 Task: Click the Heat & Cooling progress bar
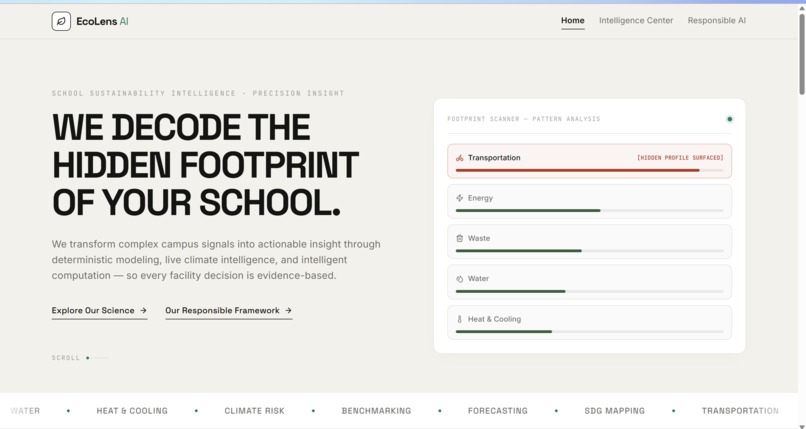point(504,331)
